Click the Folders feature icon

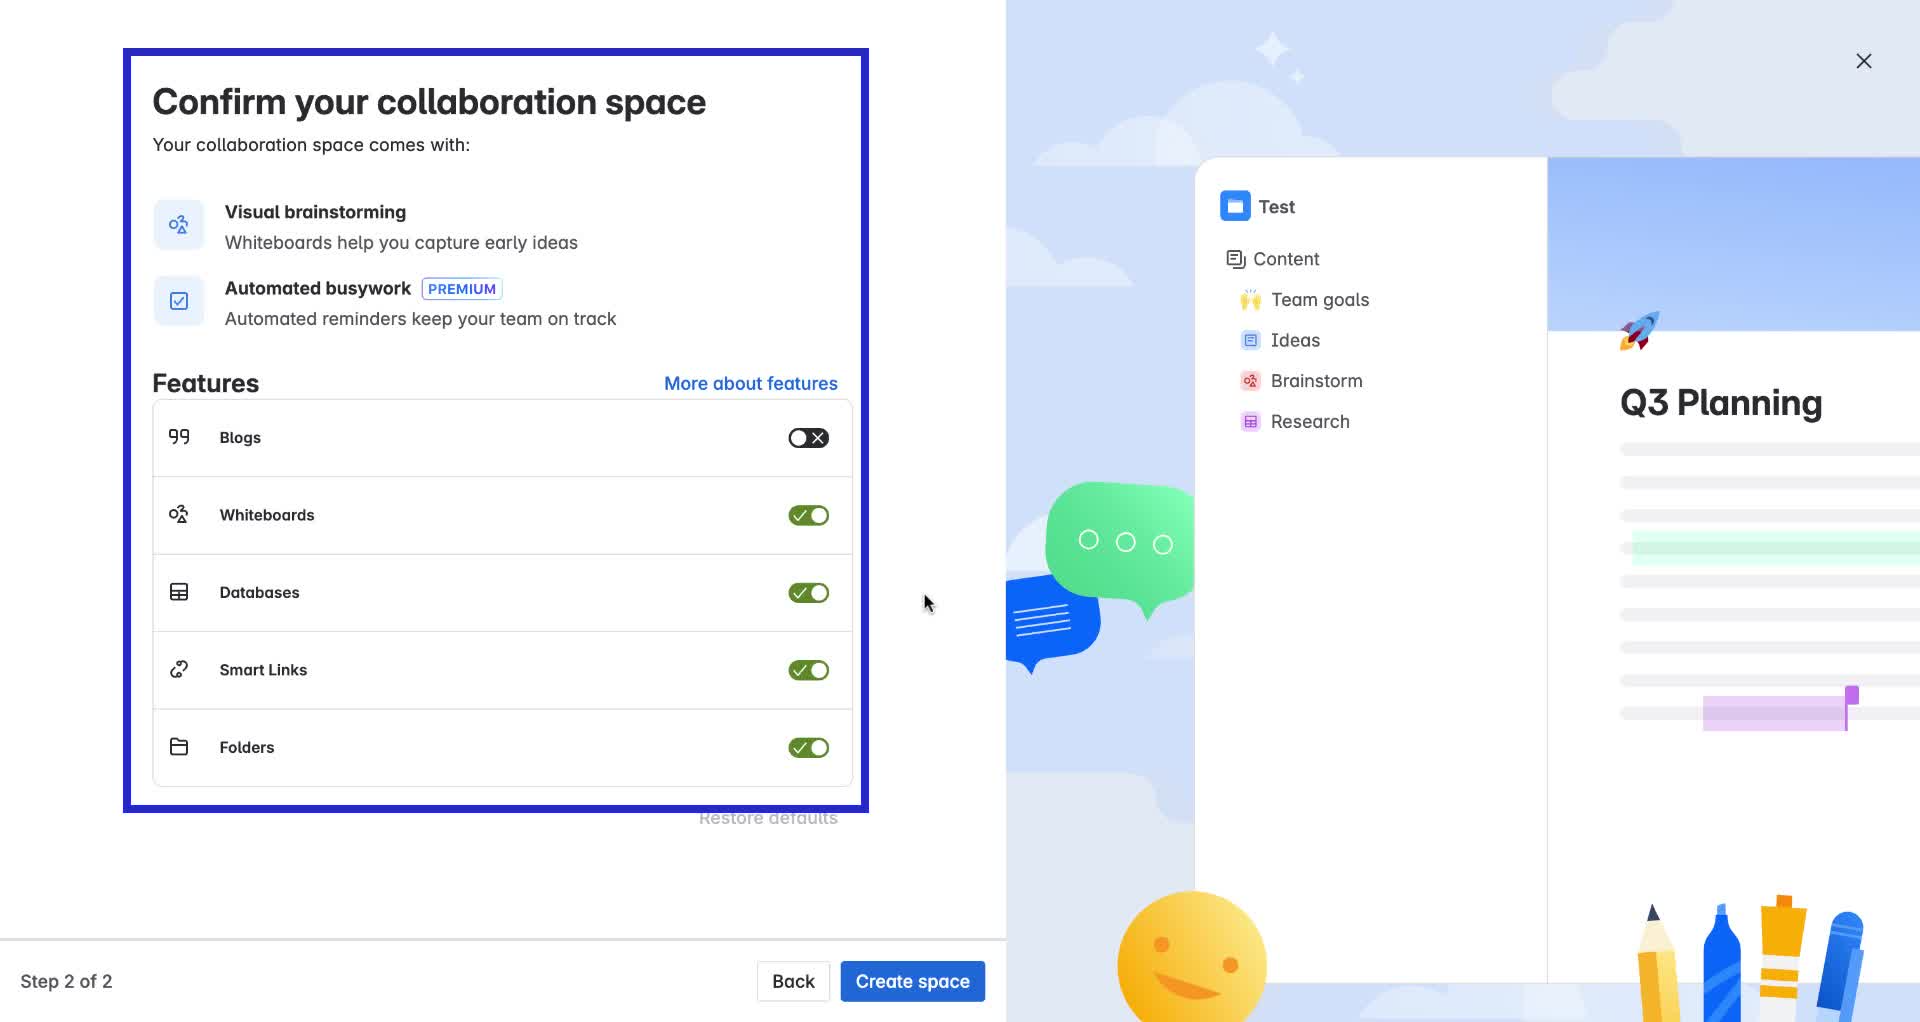pyautogui.click(x=179, y=747)
